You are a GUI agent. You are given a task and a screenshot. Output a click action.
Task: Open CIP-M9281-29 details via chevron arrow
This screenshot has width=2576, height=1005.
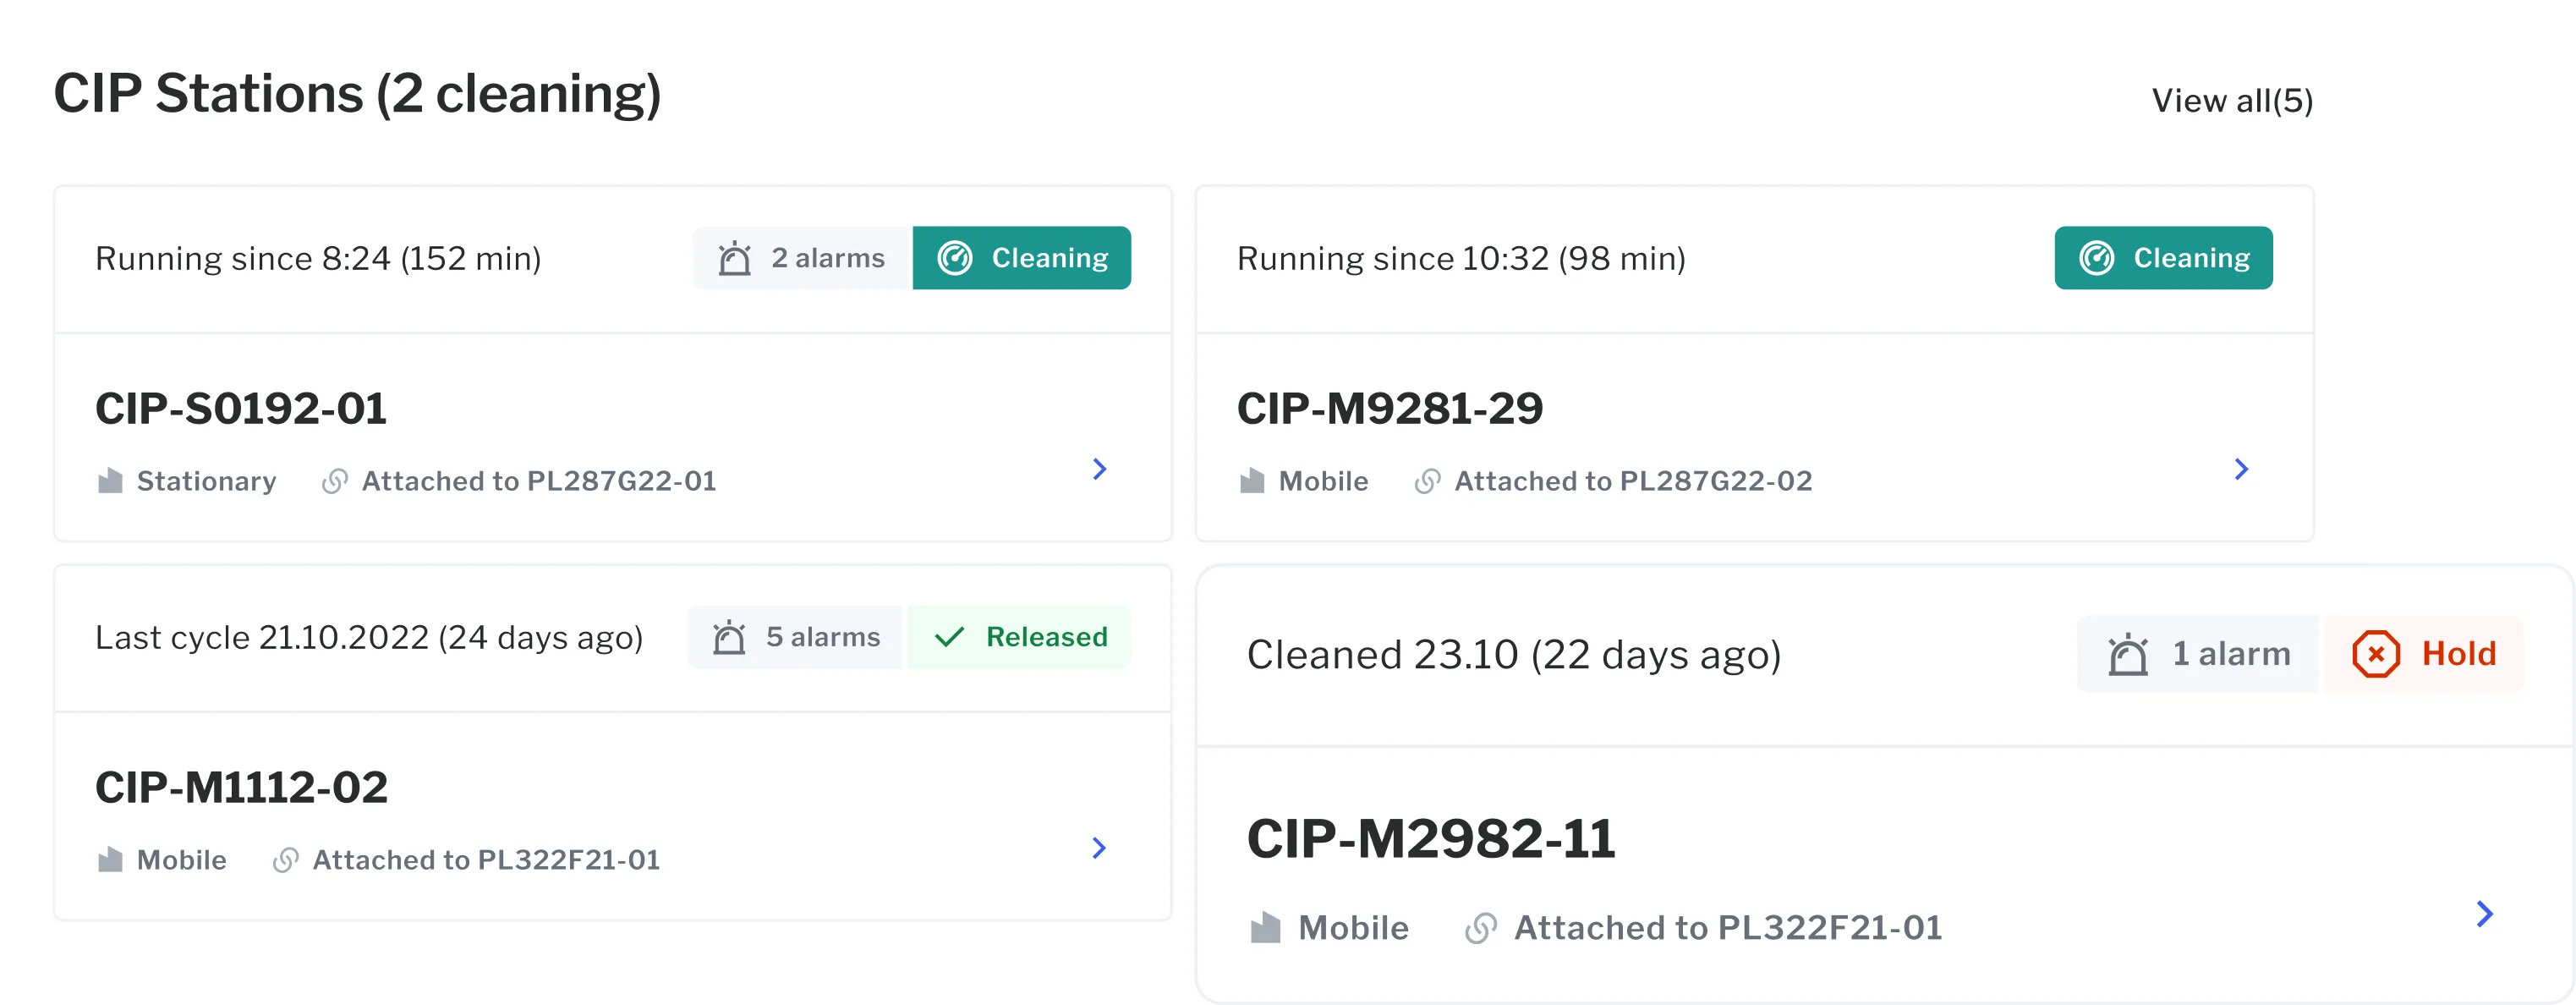click(x=2241, y=469)
